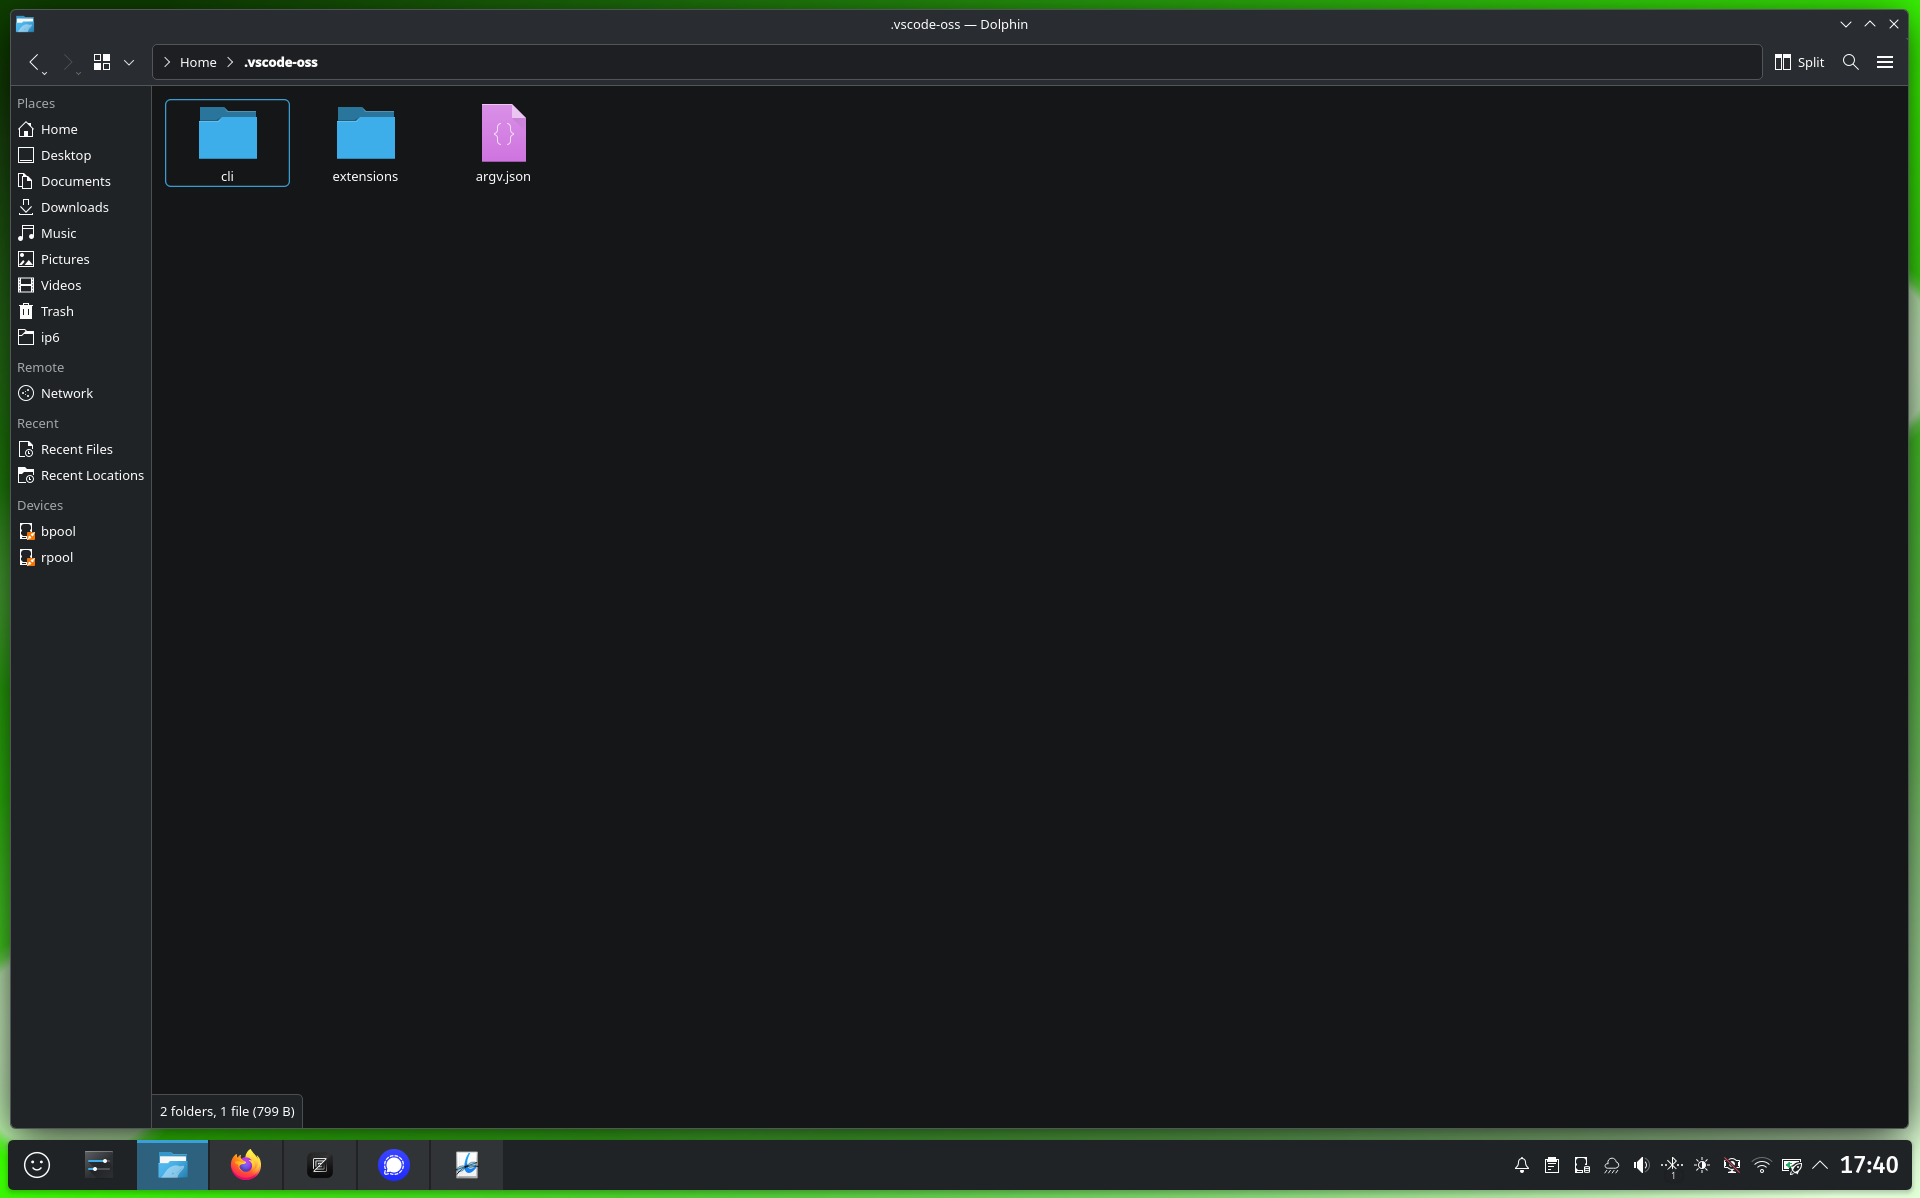Open Downloads in Places panel
The width and height of the screenshot is (1920, 1198).
[75, 207]
